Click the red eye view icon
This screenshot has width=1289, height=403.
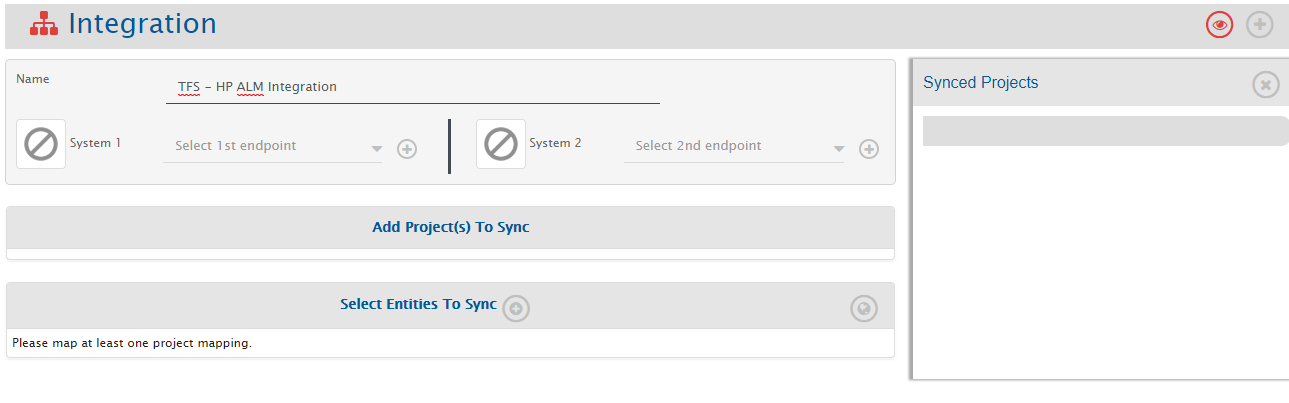1219,25
